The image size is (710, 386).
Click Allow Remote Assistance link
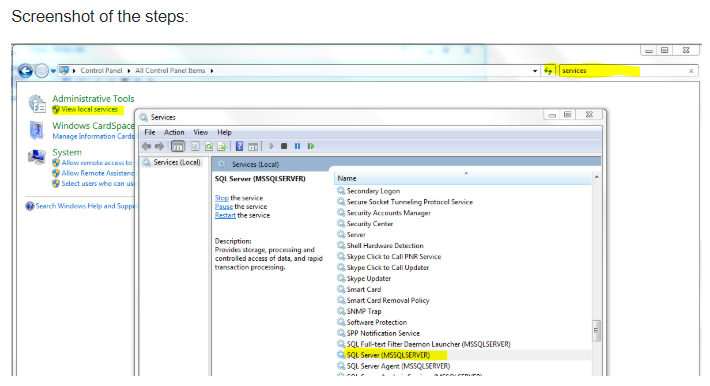(x=98, y=173)
